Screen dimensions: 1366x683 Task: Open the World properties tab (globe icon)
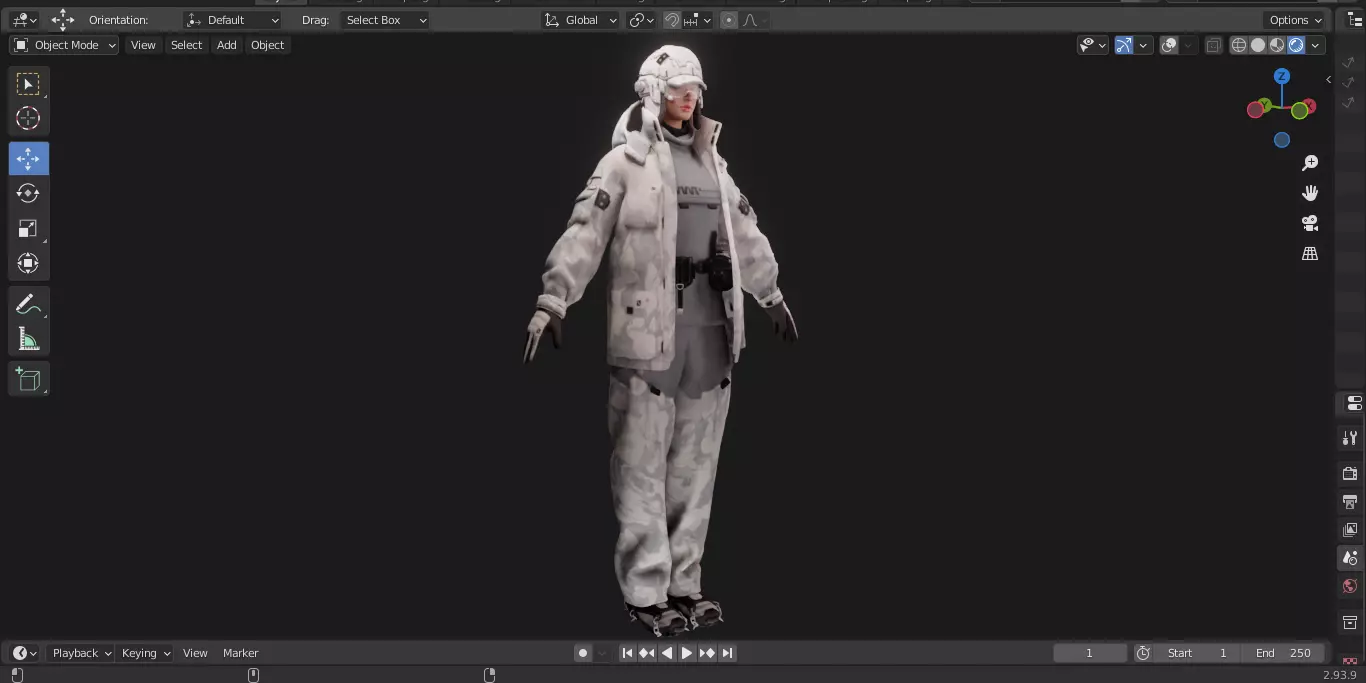pos(1350,586)
